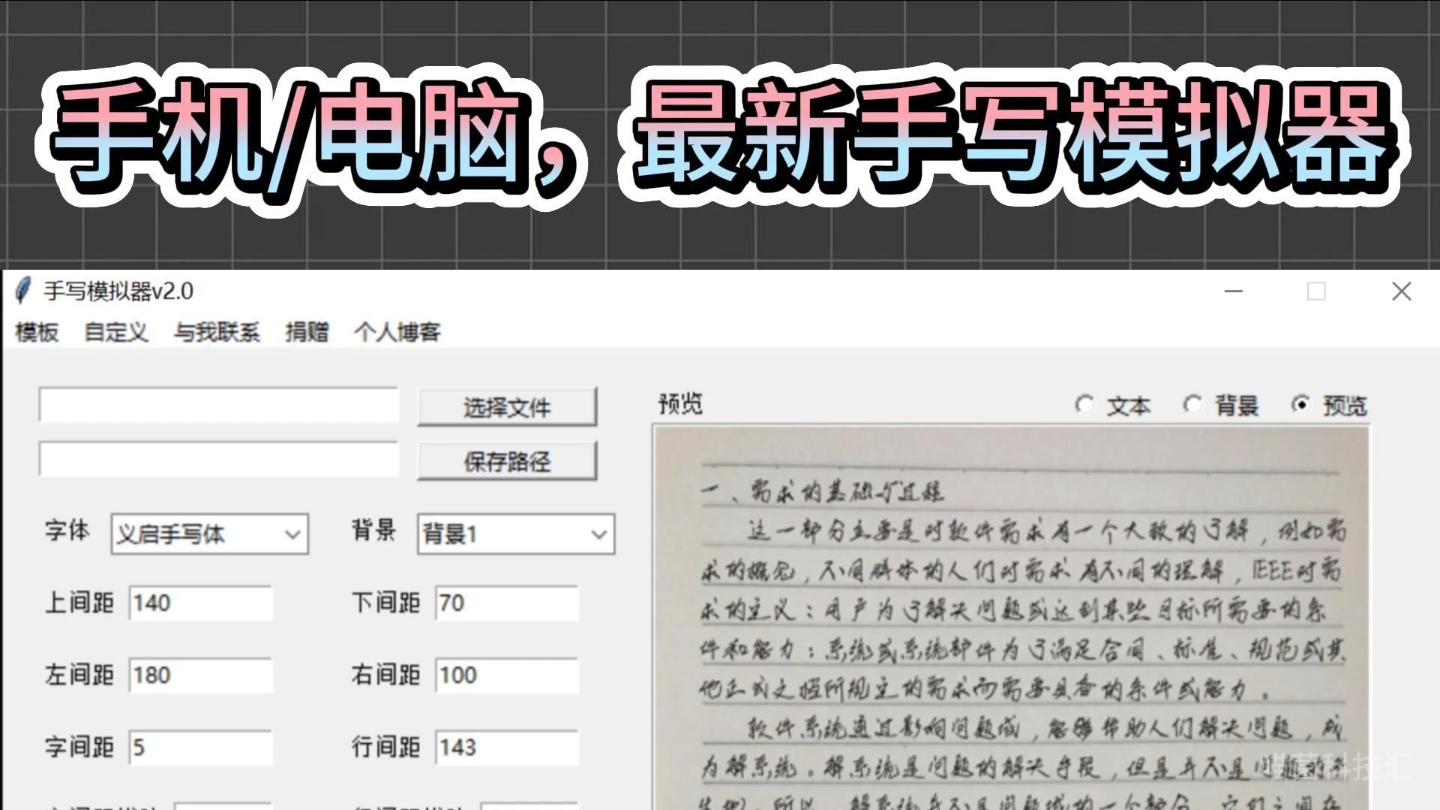Close the 手写模拟器 window
The width and height of the screenshot is (1440, 810).
click(x=1402, y=291)
